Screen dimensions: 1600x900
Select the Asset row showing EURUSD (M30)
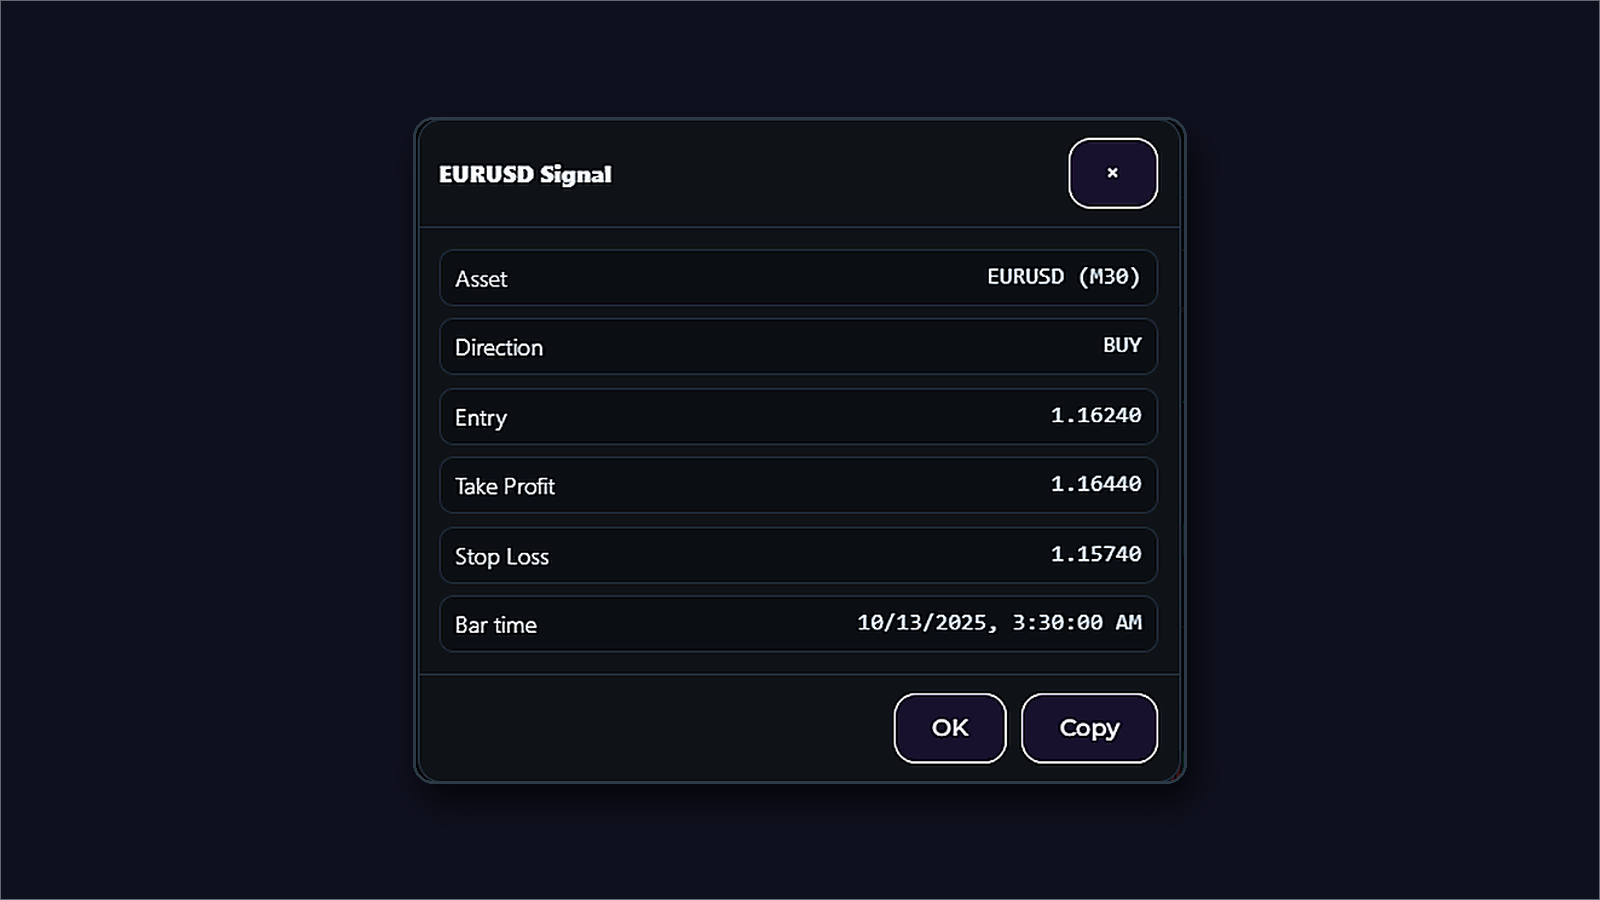[798, 278]
